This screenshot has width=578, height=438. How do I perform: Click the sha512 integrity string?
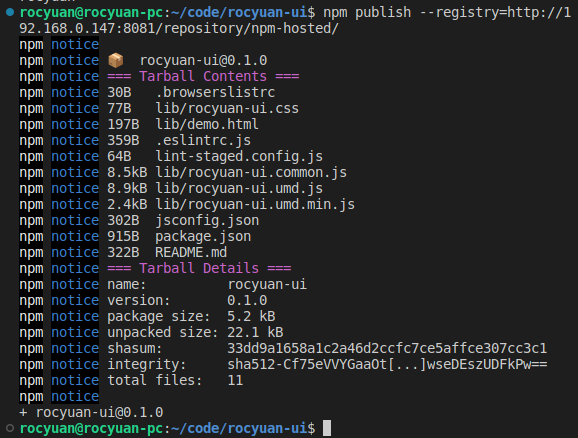point(387,364)
